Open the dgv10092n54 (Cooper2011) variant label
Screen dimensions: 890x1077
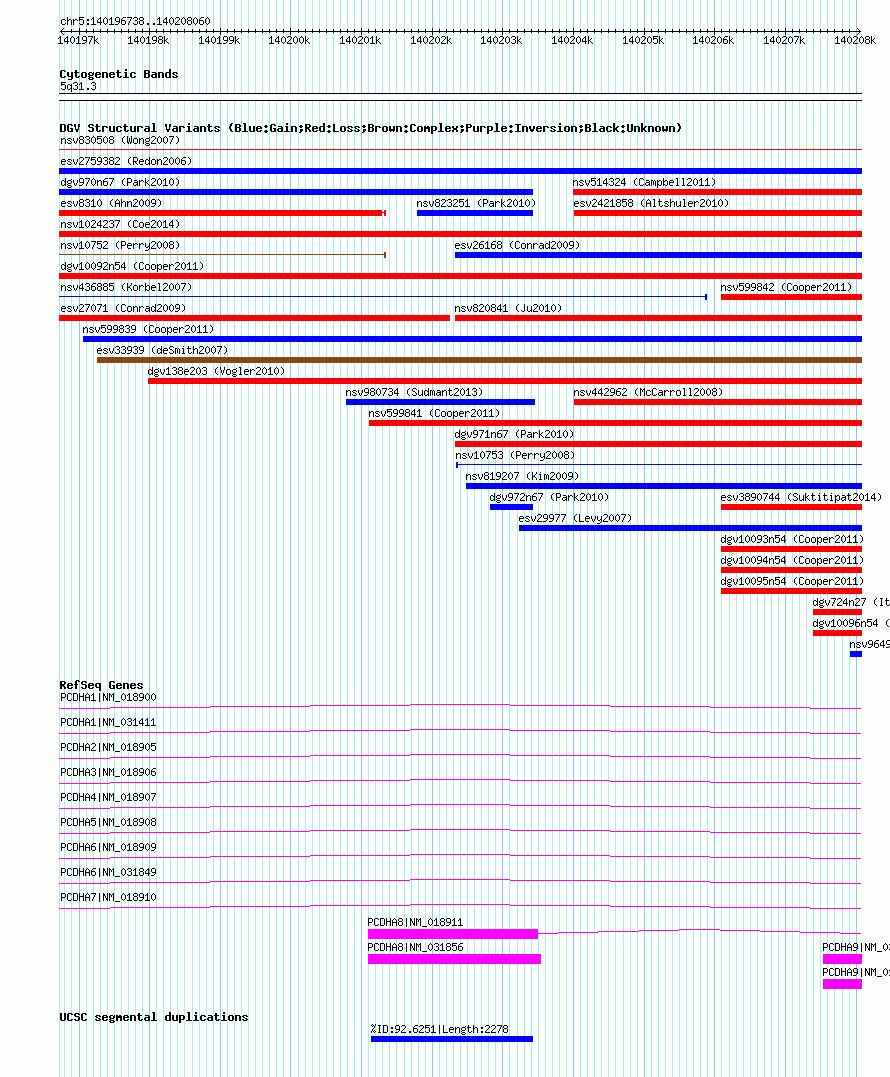132,266
